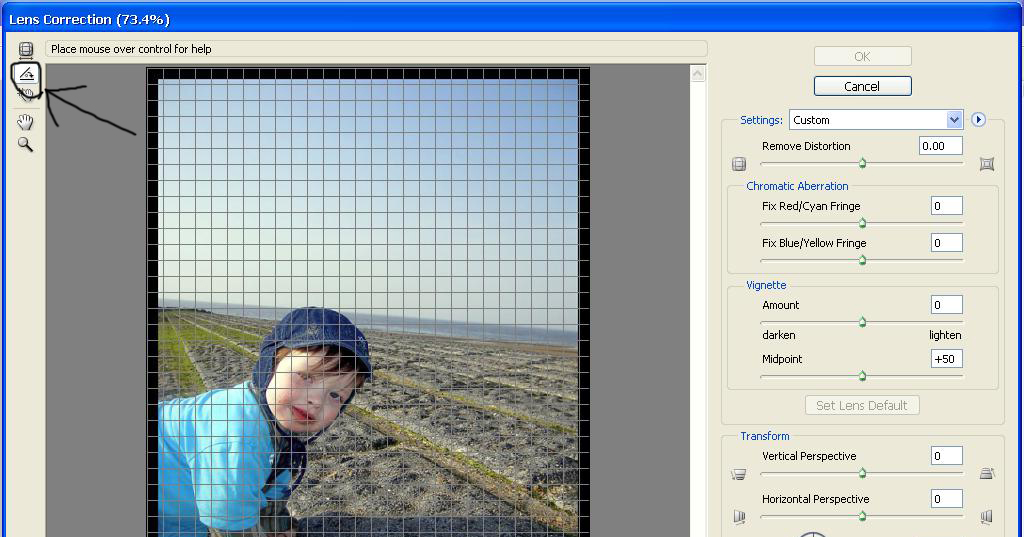This screenshot has height=537, width=1024.
Task: Select the Move Grid tool
Action: (x=26, y=95)
